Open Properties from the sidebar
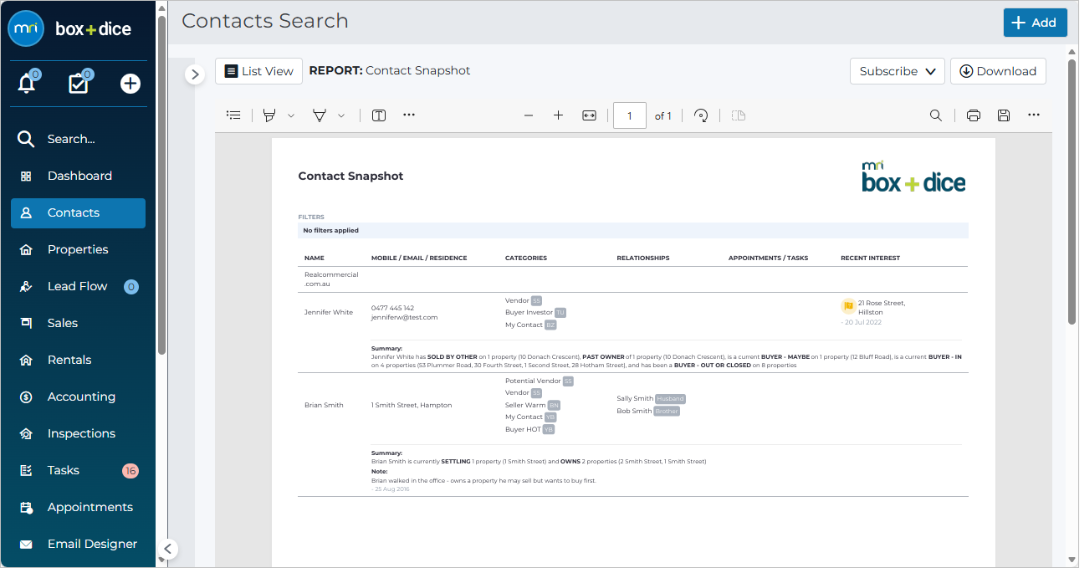1080x568 pixels. (78, 249)
